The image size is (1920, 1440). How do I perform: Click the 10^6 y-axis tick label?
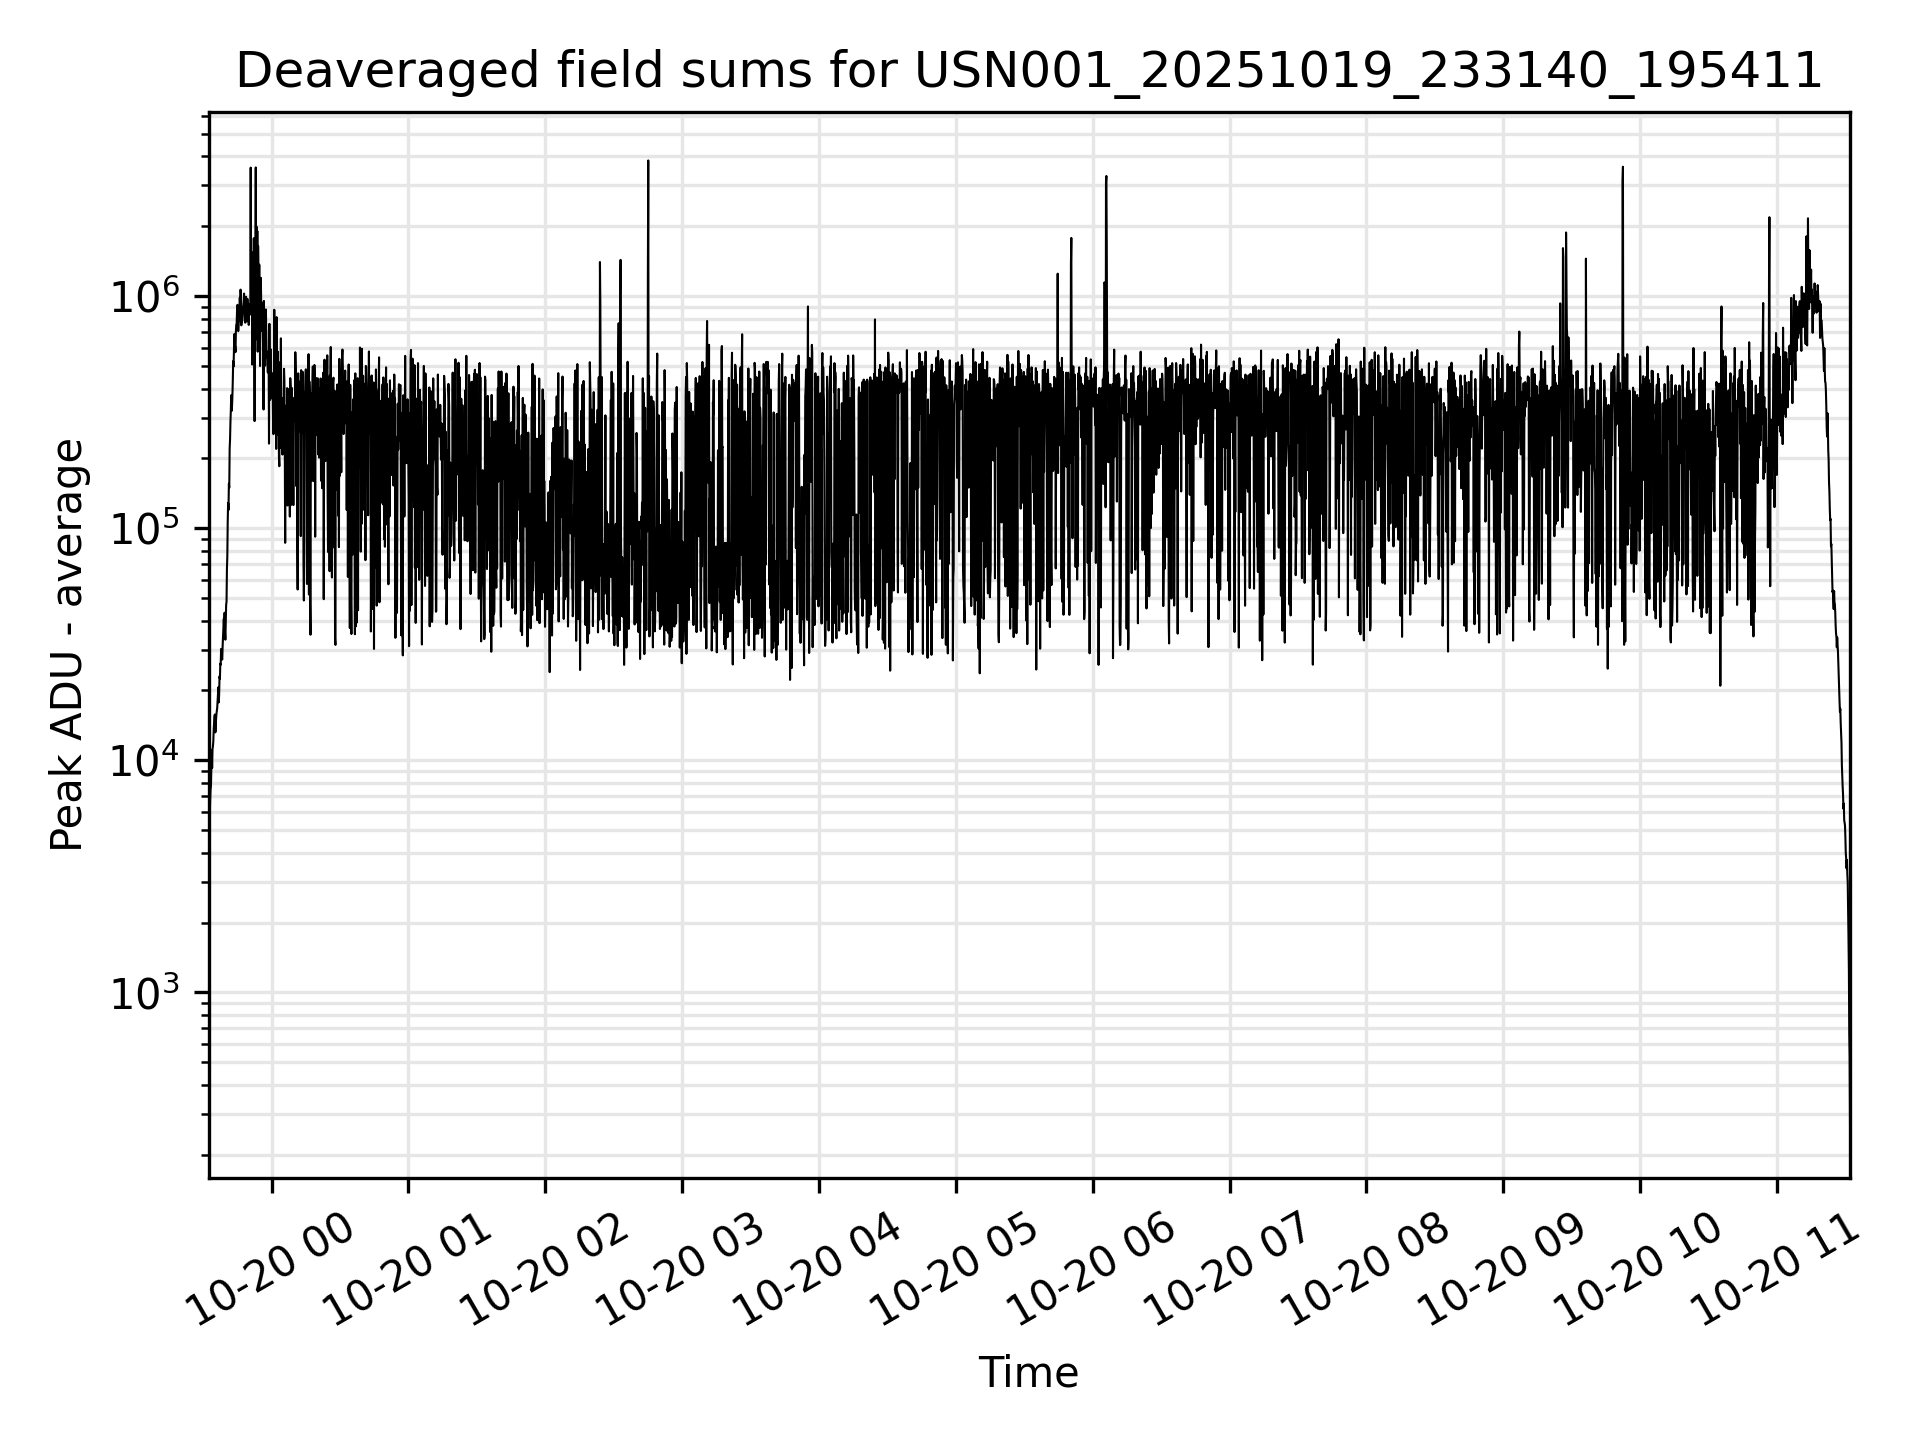pos(146,297)
